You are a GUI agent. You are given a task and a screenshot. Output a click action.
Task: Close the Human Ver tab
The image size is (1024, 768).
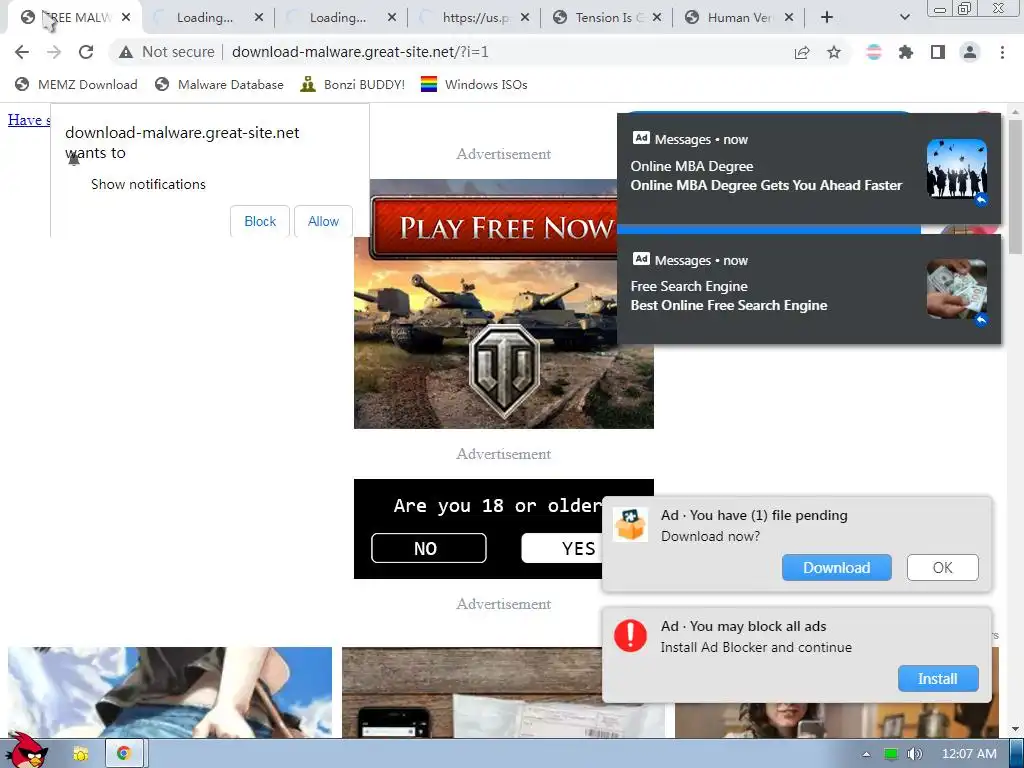point(789,18)
